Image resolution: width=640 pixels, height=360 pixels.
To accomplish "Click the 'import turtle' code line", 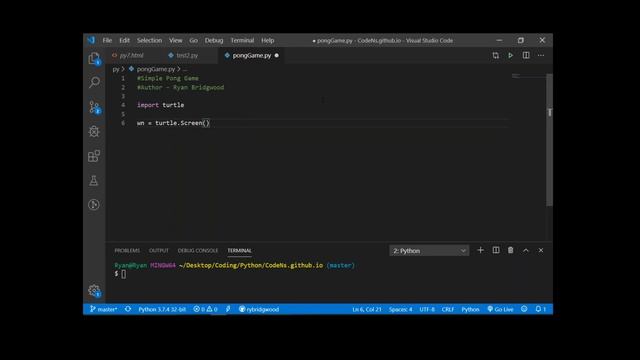I will click(160, 105).
